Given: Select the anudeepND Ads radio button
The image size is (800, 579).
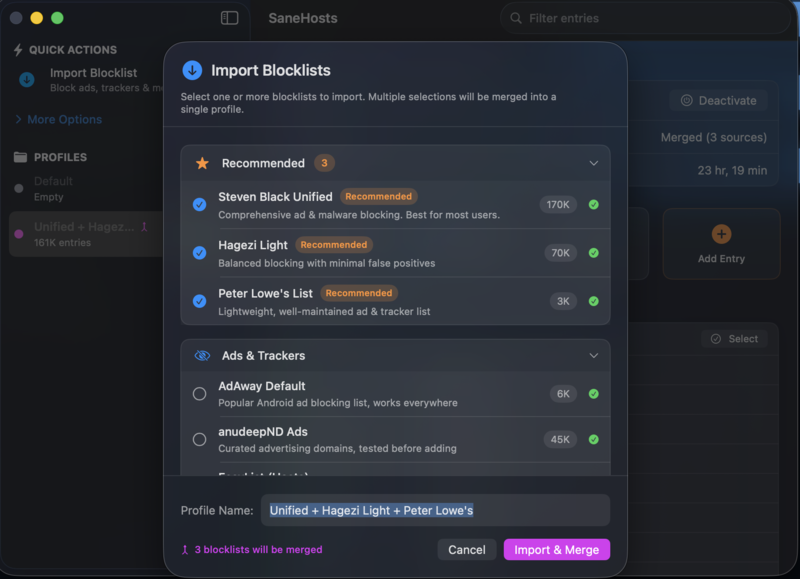Looking at the screenshot, I should (x=198, y=439).
